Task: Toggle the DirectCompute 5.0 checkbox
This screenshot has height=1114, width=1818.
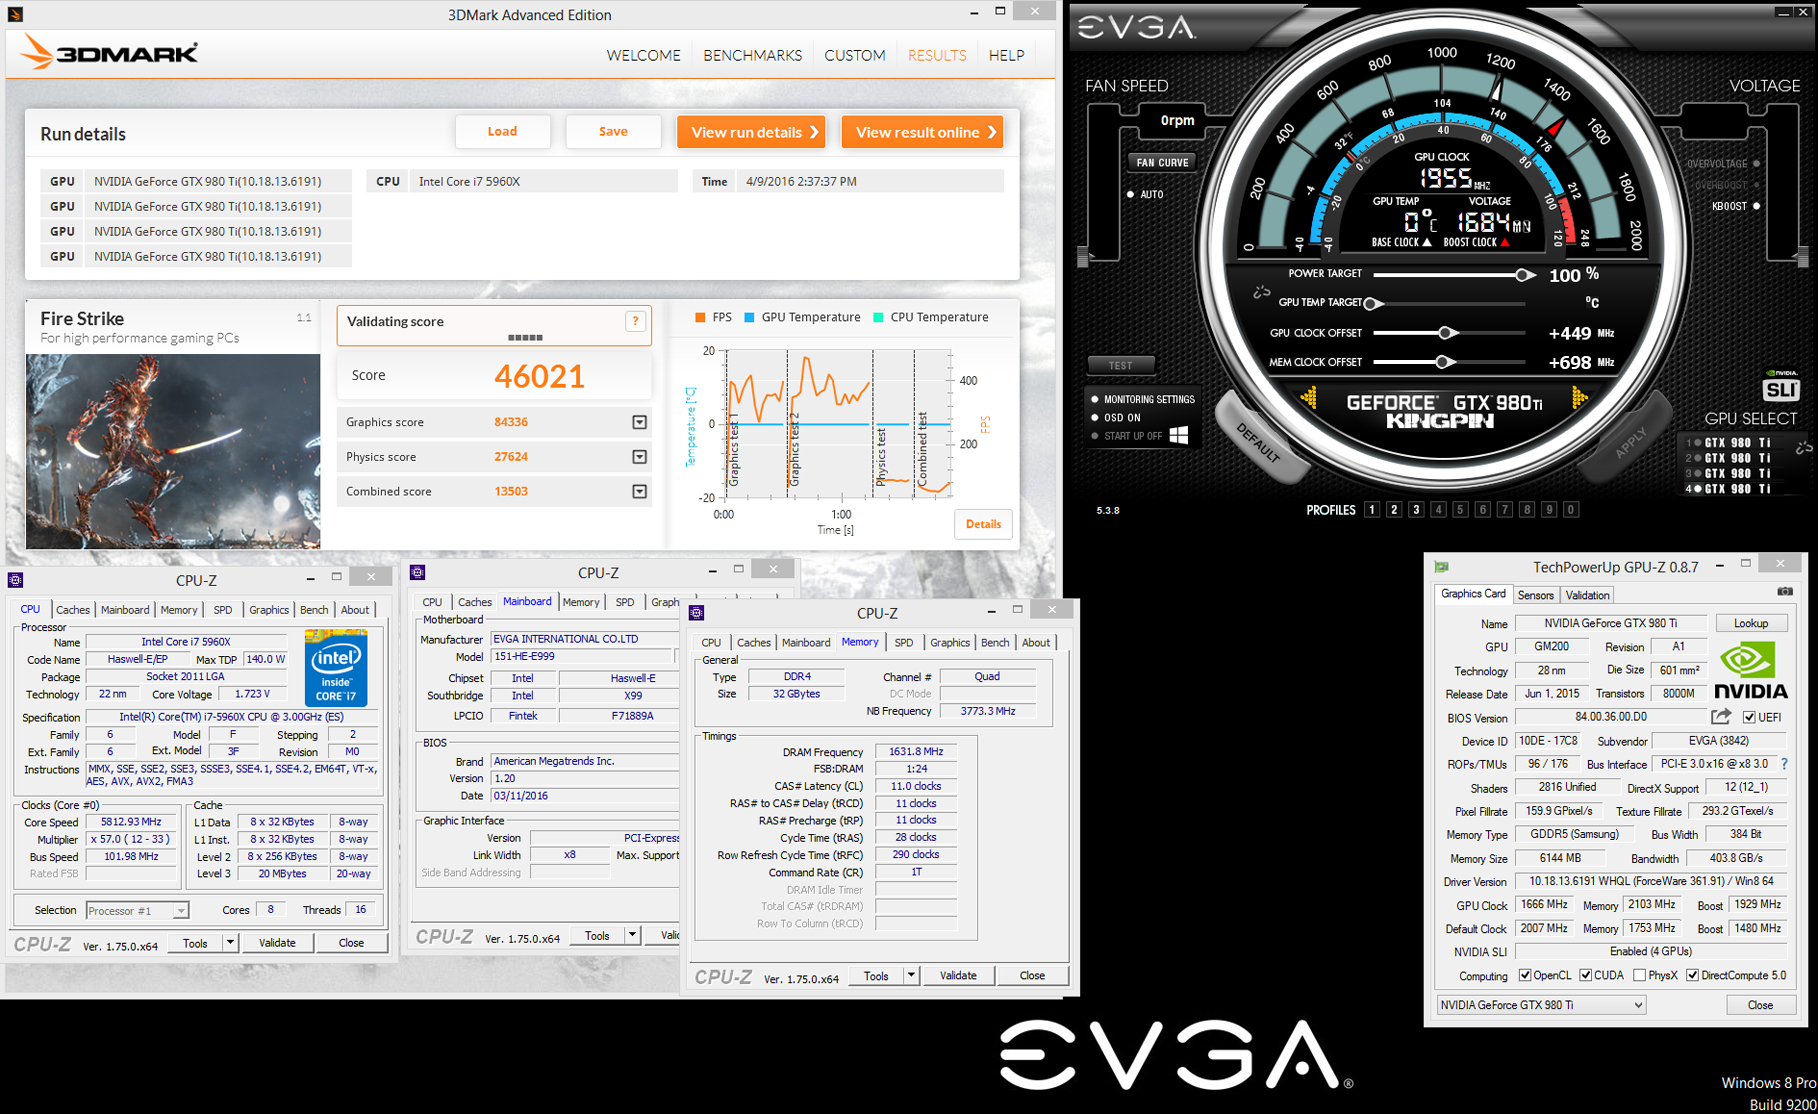Action: click(1692, 975)
